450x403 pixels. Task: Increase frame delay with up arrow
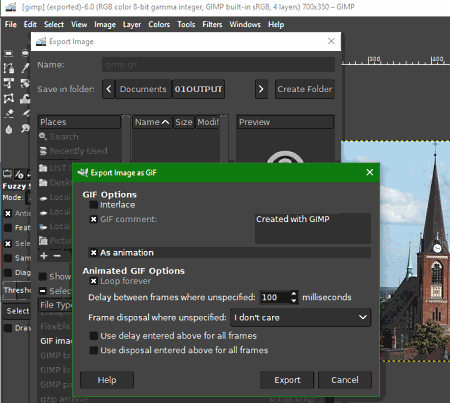click(294, 294)
